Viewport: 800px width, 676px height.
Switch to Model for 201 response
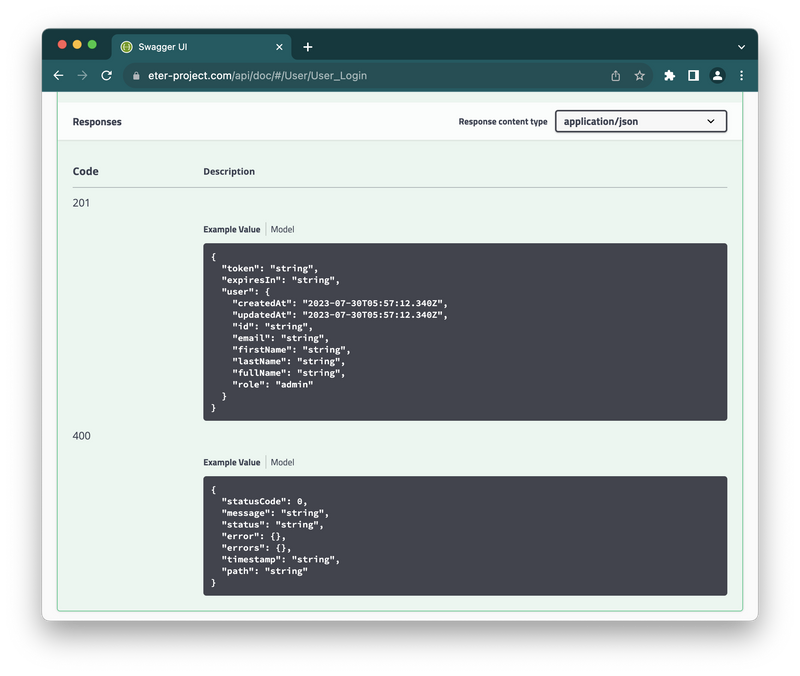(x=283, y=229)
